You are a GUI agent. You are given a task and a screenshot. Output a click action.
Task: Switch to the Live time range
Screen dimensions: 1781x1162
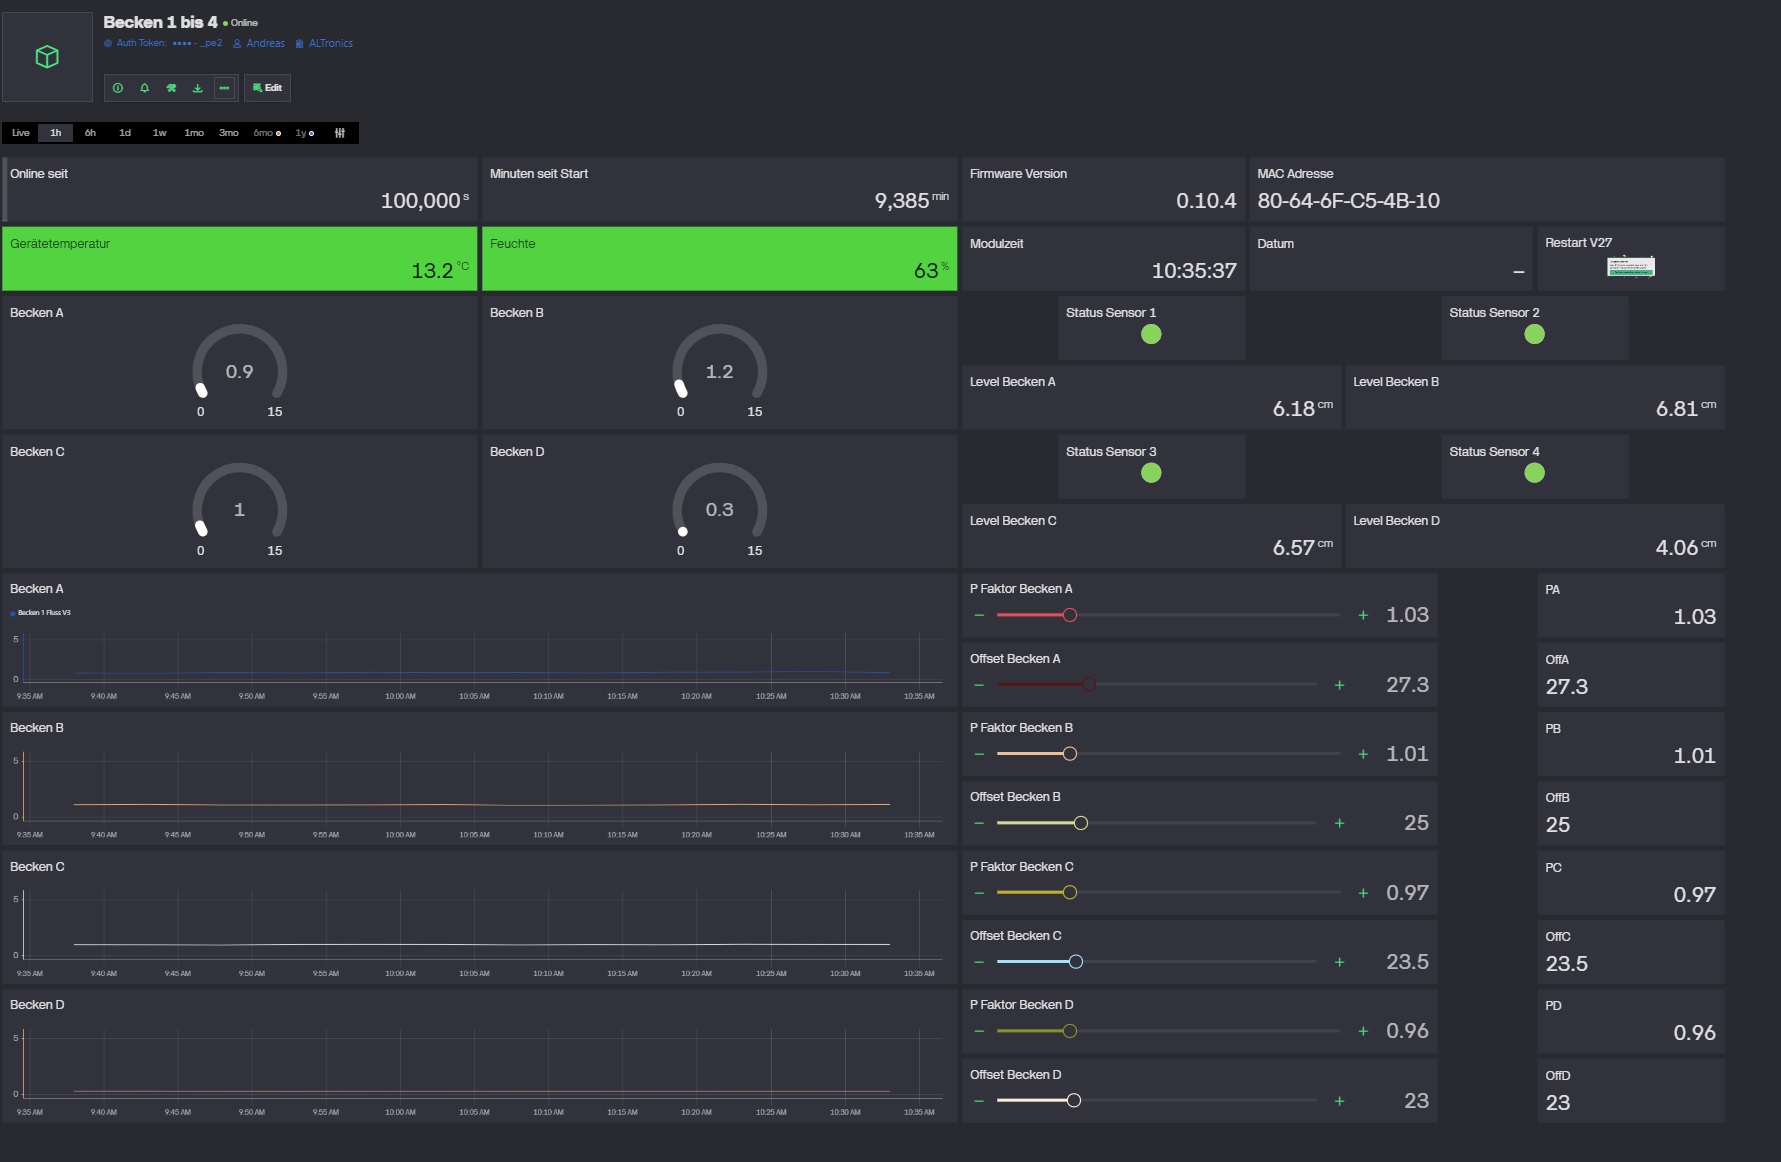21,133
